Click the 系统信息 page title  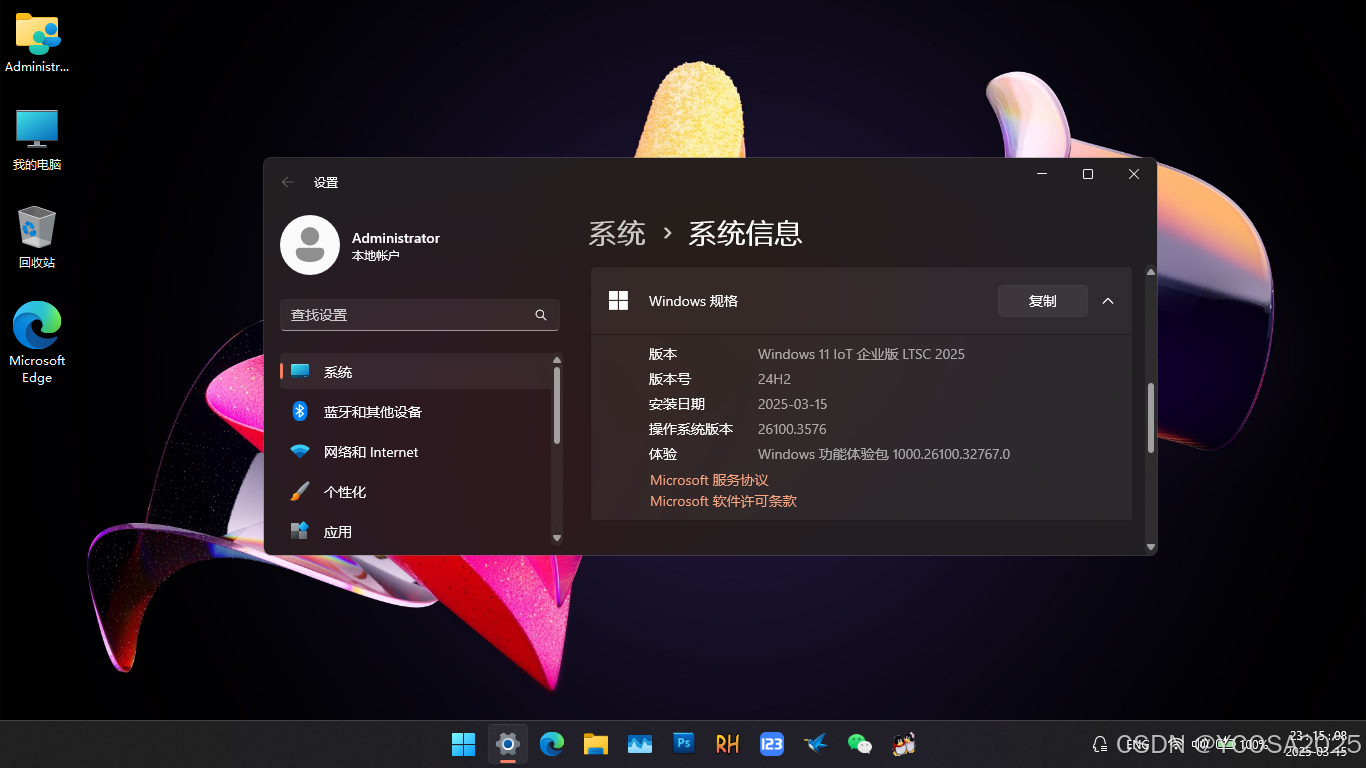pos(745,233)
